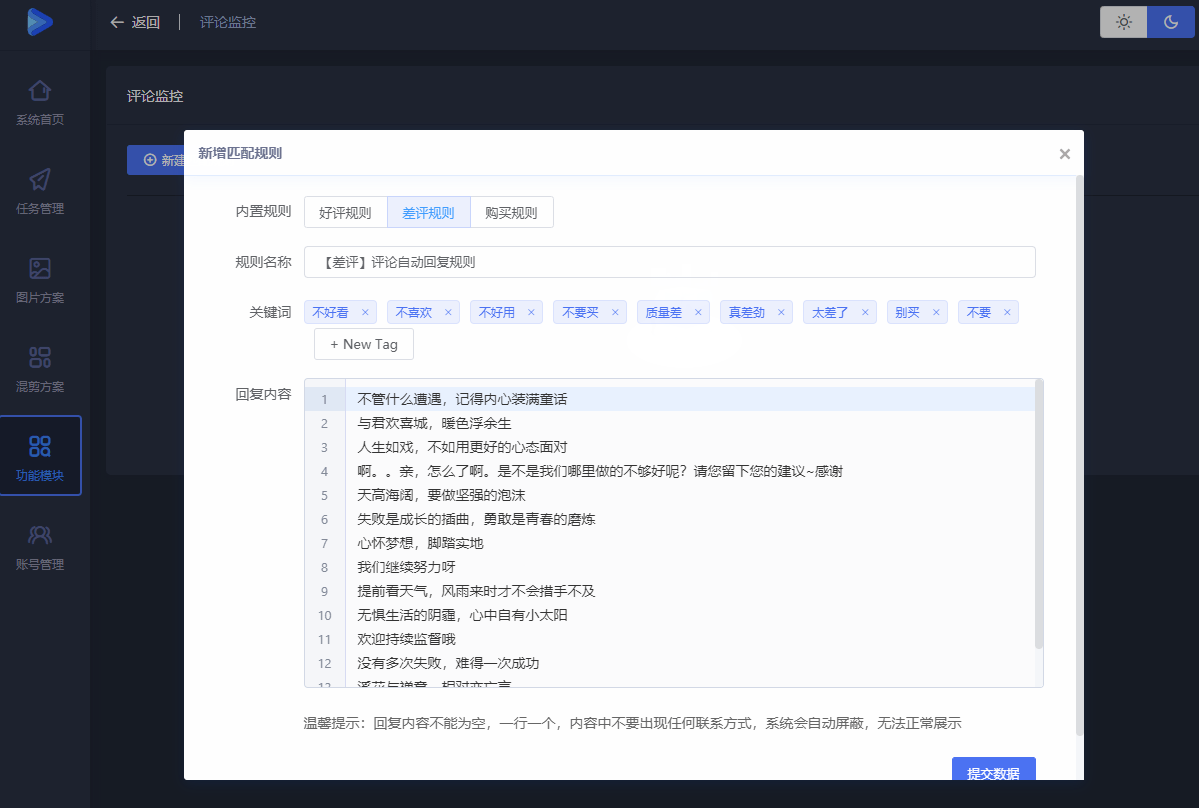Remove the 不要 keyword tag

(x=1007, y=312)
